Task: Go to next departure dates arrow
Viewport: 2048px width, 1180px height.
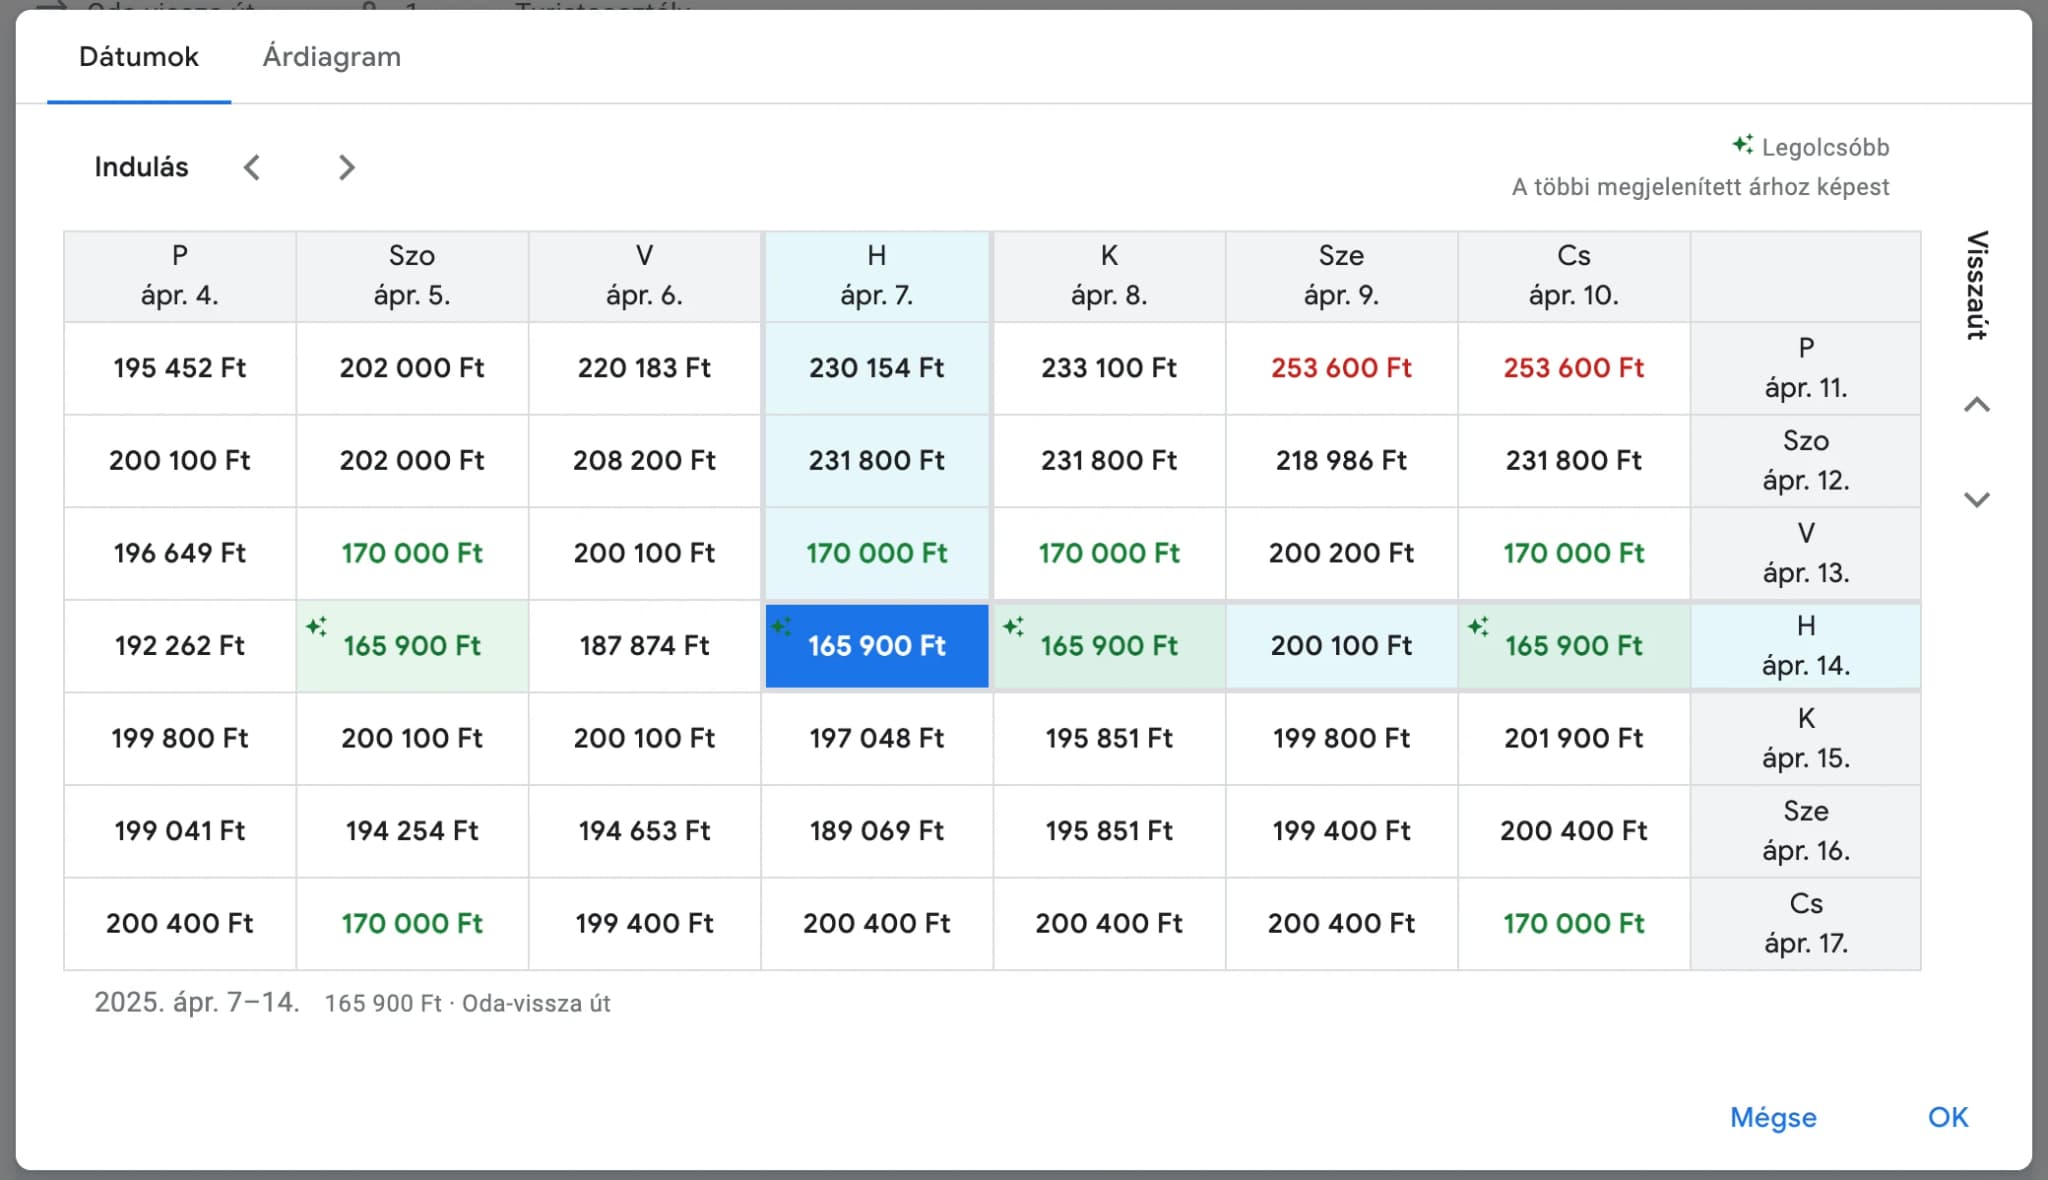Action: [x=346, y=167]
